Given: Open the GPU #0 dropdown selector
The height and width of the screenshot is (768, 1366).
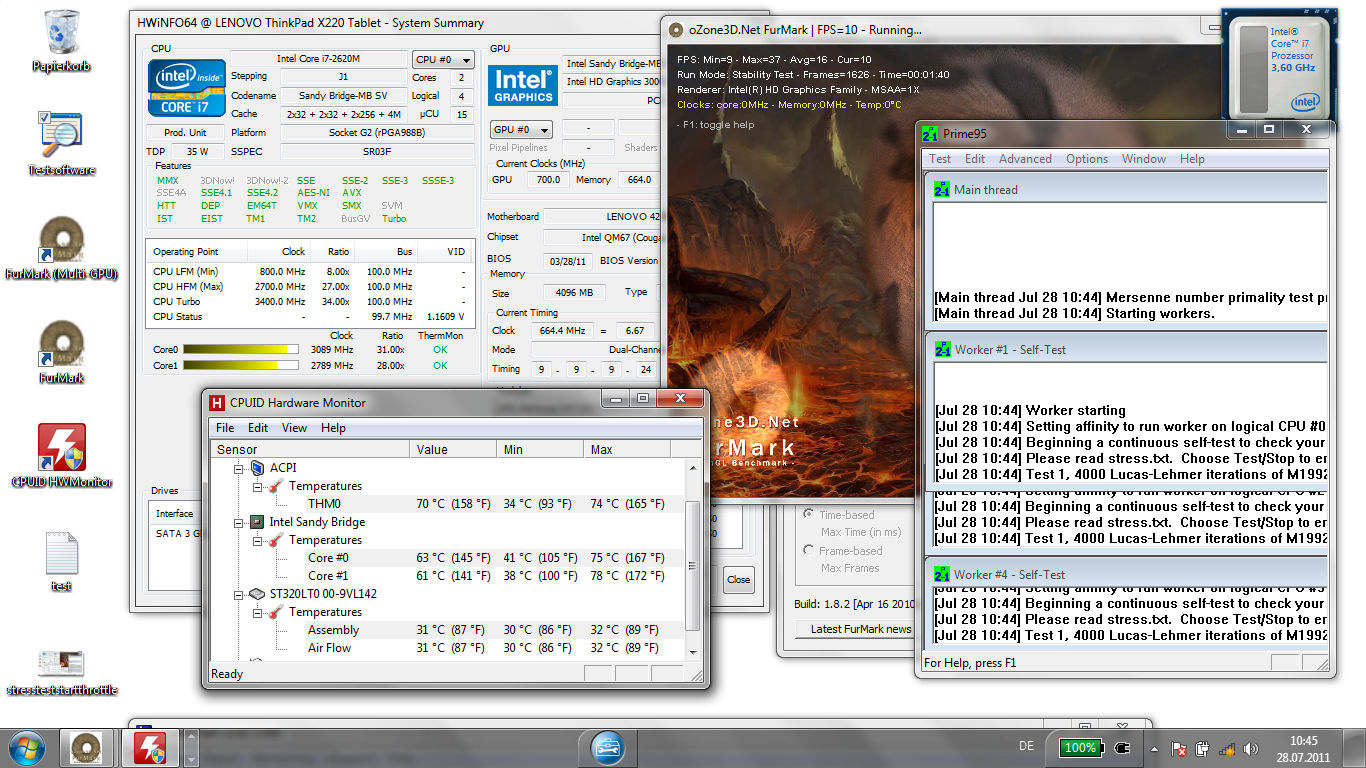Looking at the screenshot, I should (521, 130).
